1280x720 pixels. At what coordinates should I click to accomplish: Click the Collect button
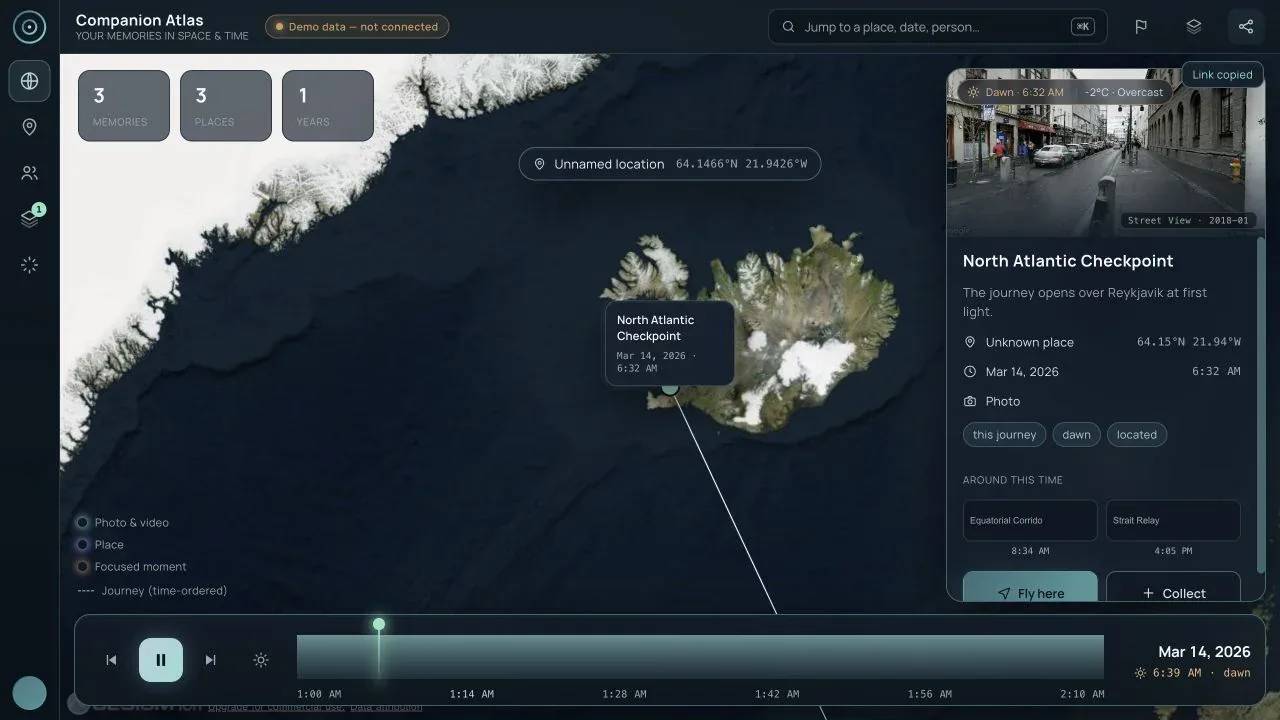(1173, 588)
